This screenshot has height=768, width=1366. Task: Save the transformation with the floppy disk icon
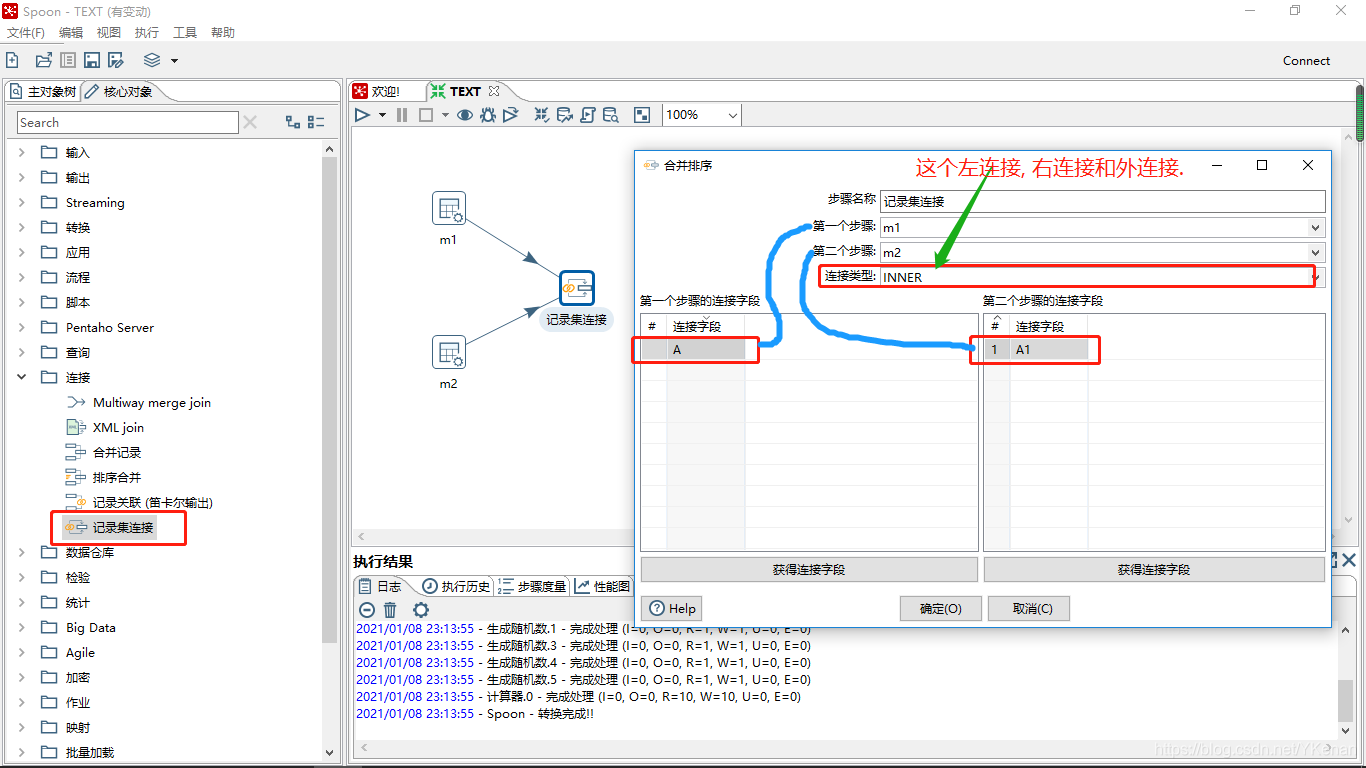92,60
